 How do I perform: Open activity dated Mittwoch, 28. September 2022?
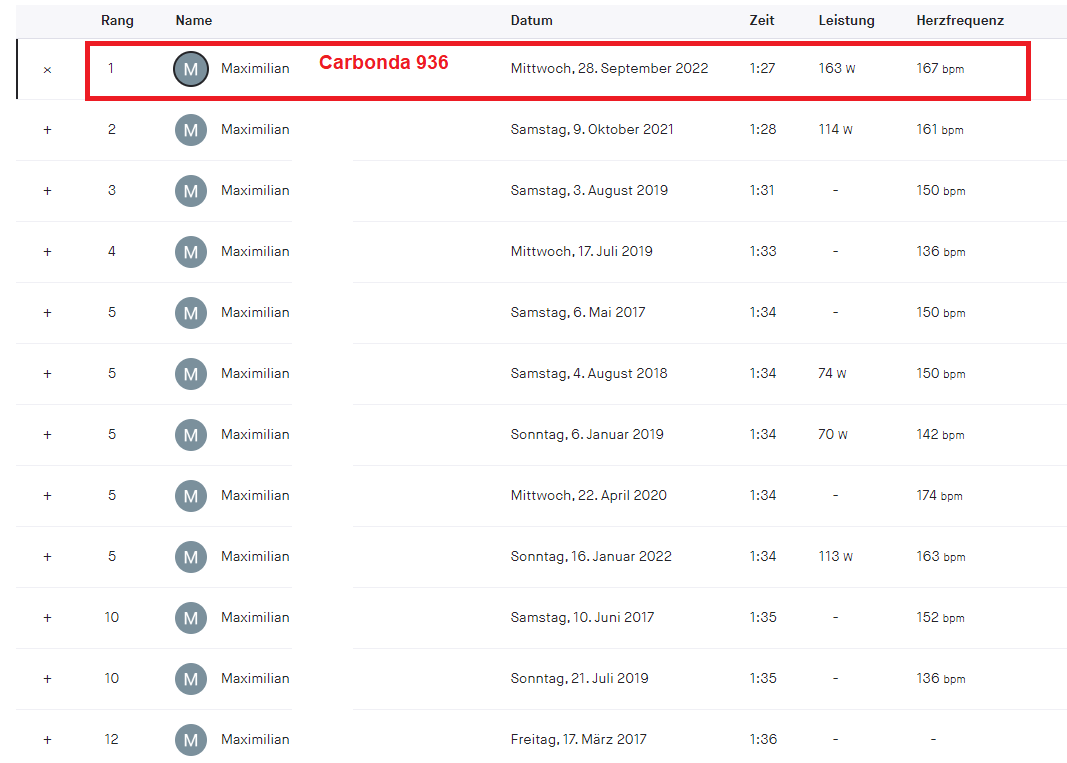point(609,69)
